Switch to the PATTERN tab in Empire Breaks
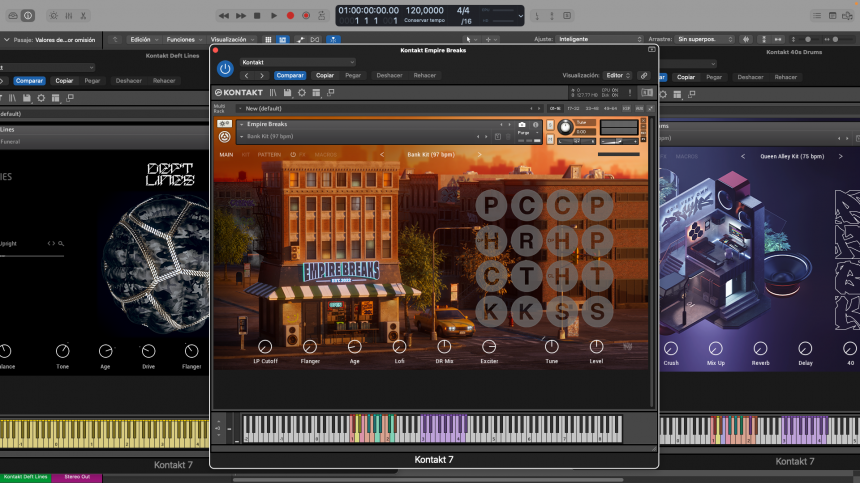 [269, 155]
